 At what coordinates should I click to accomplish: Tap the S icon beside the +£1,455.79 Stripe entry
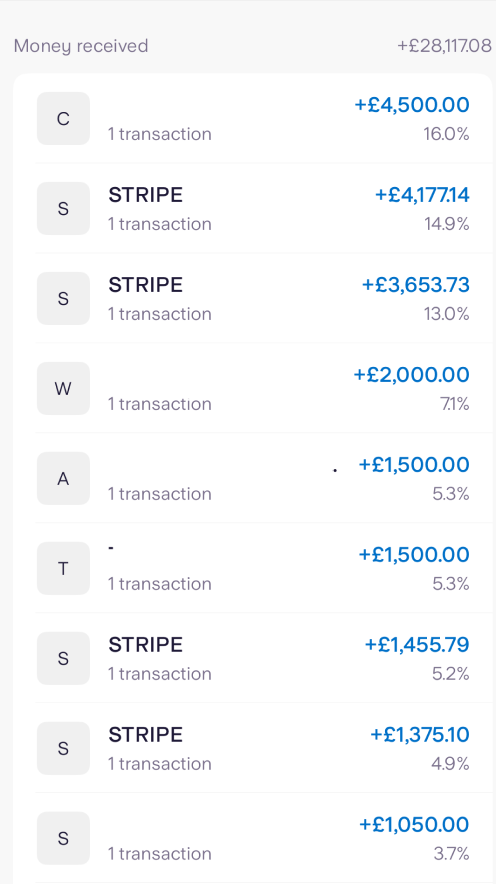click(x=63, y=658)
